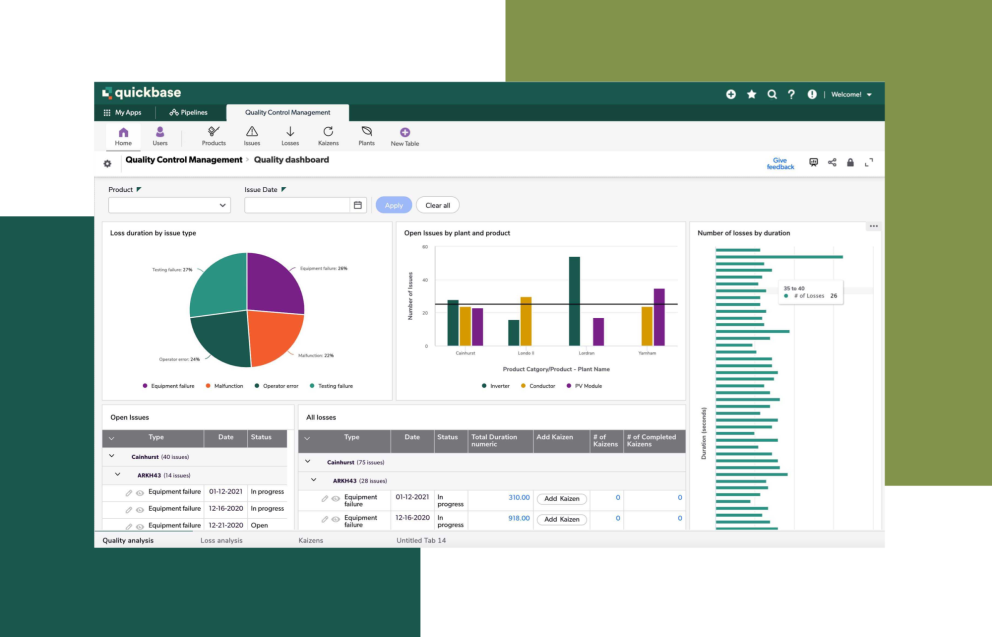992x637 pixels.
Task: Click the Apply filter button
Action: point(393,205)
